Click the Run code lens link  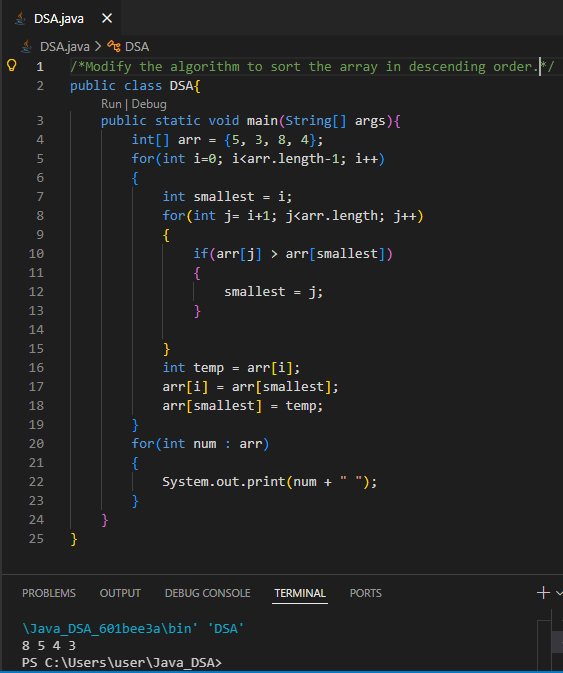[x=111, y=104]
